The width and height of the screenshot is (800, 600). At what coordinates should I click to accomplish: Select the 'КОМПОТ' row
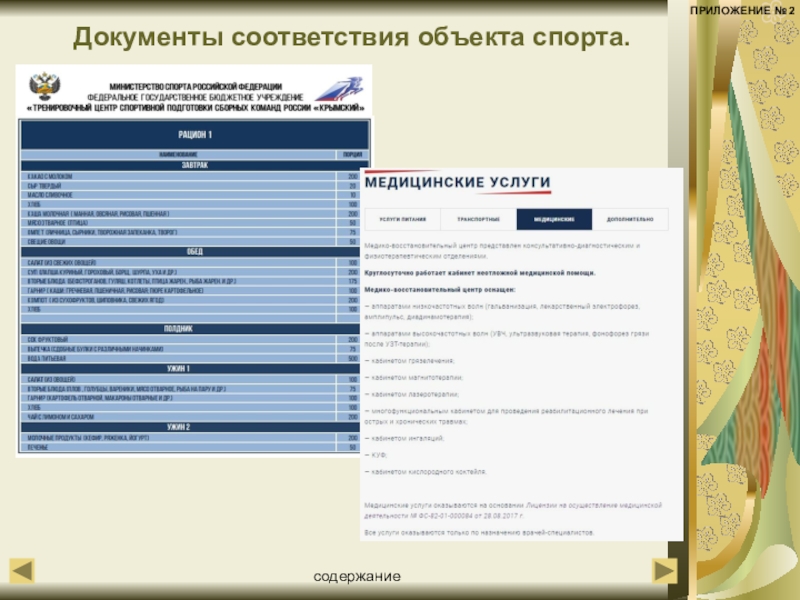(x=191, y=300)
